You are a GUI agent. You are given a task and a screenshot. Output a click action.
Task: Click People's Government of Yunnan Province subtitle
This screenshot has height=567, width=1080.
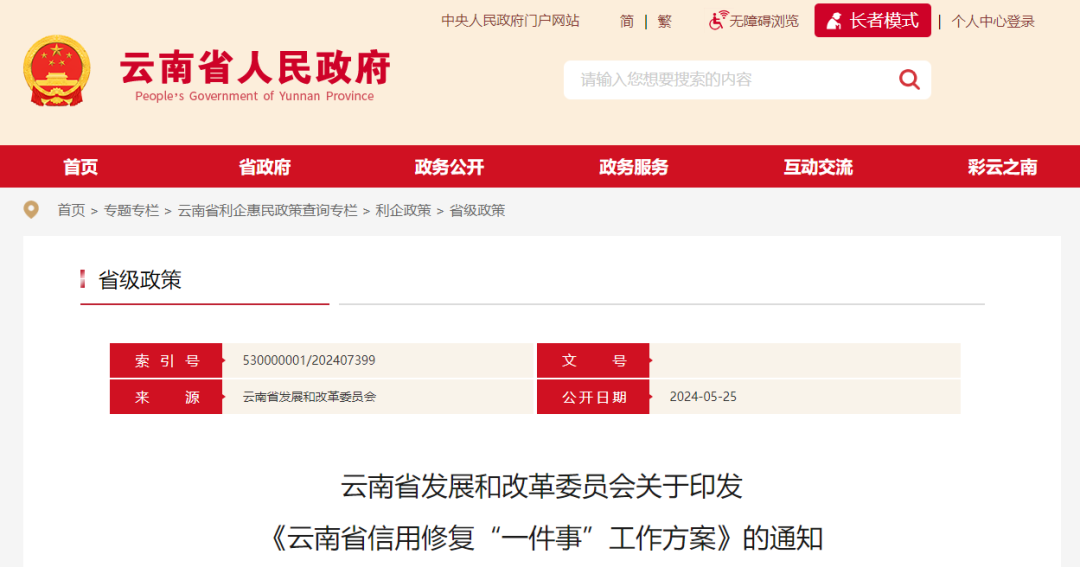(254, 96)
